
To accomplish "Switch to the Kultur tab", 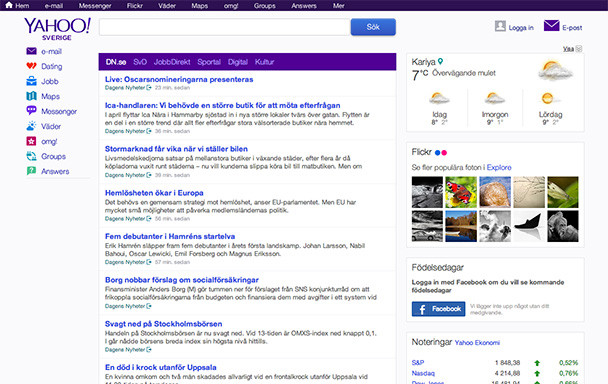I will (264, 62).
